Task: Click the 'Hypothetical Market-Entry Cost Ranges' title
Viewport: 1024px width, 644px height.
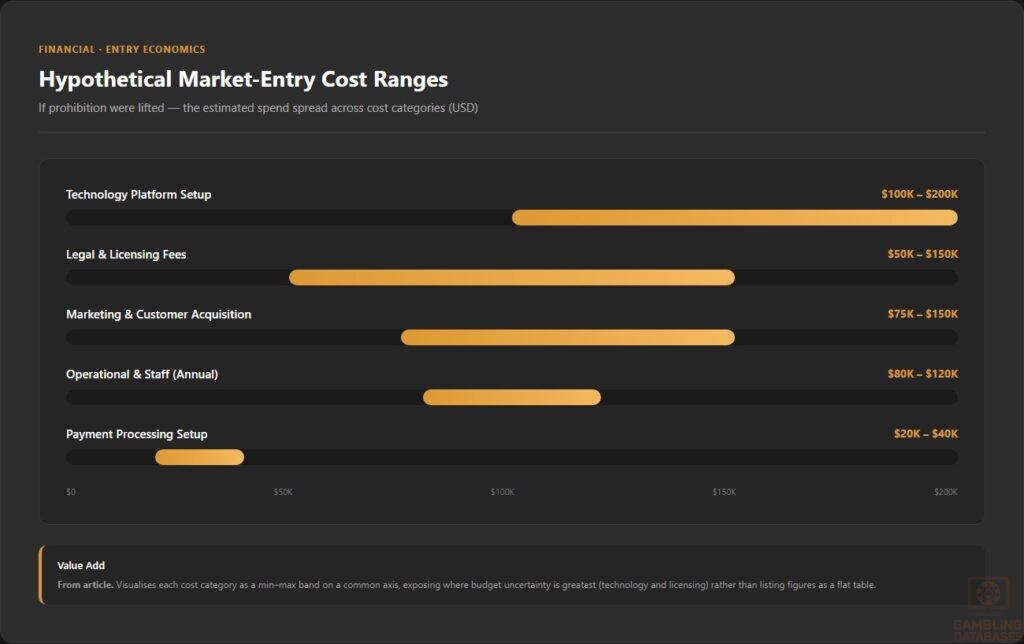Action: (x=243, y=79)
